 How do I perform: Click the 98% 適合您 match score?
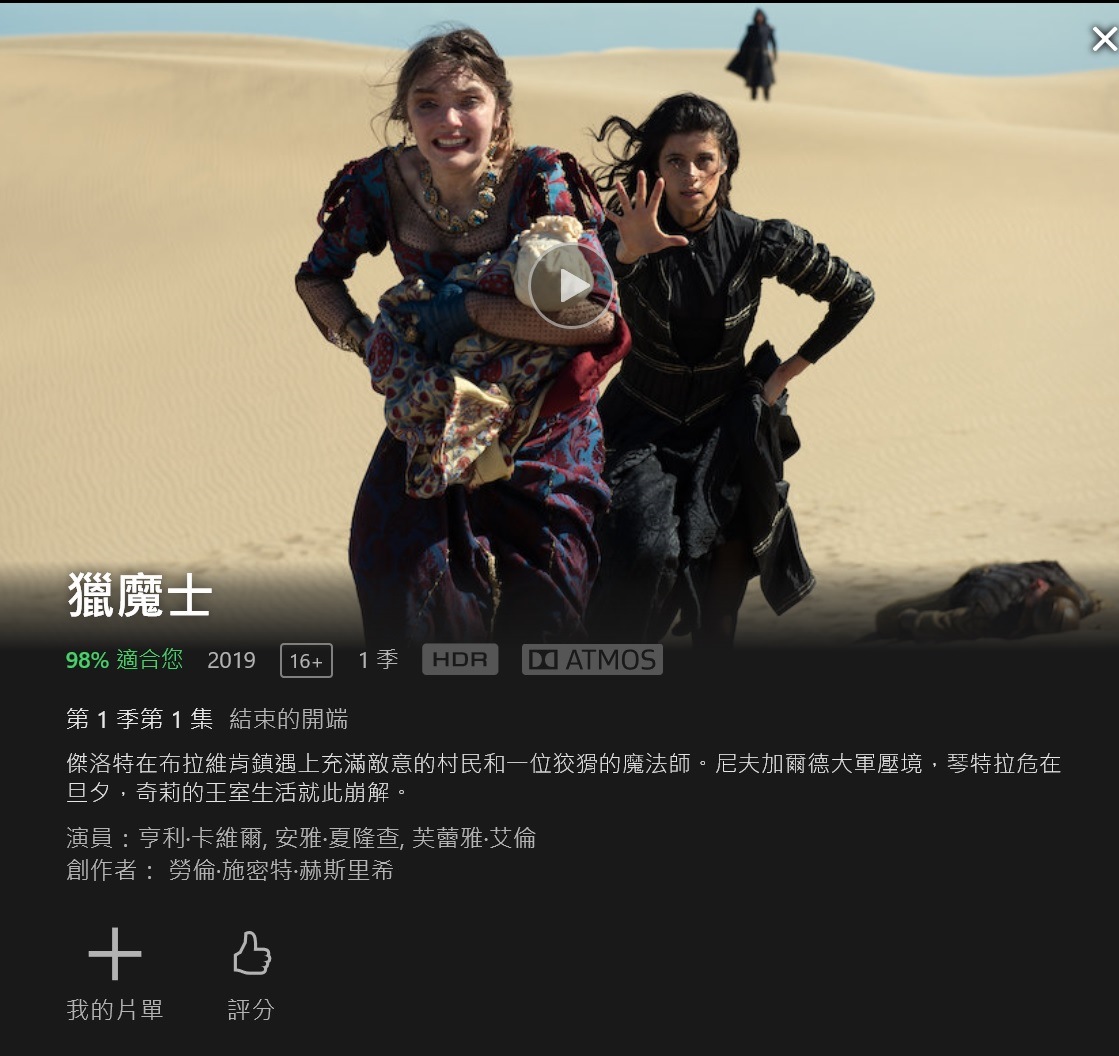[x=124, y=659]
